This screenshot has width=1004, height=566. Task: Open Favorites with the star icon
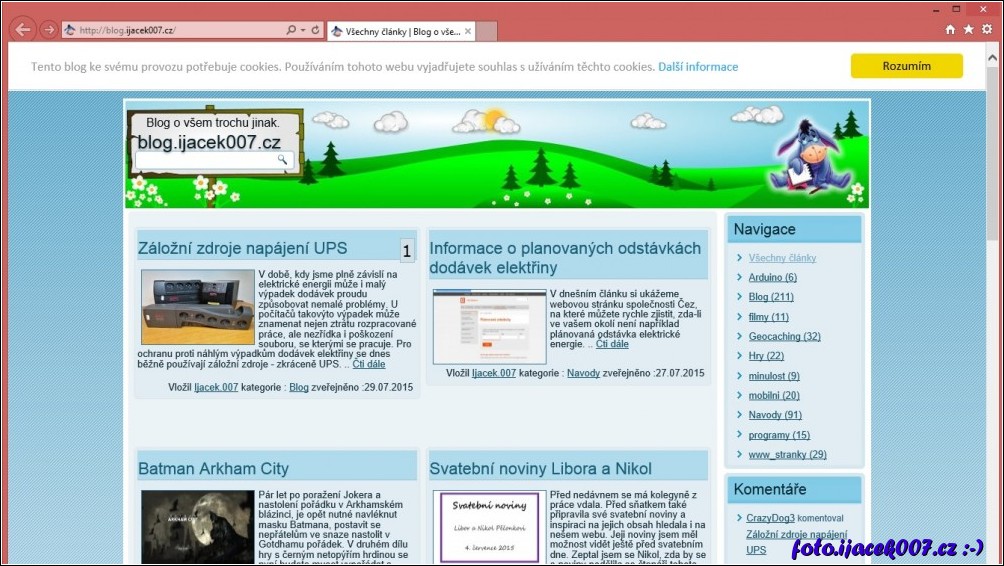968,30
